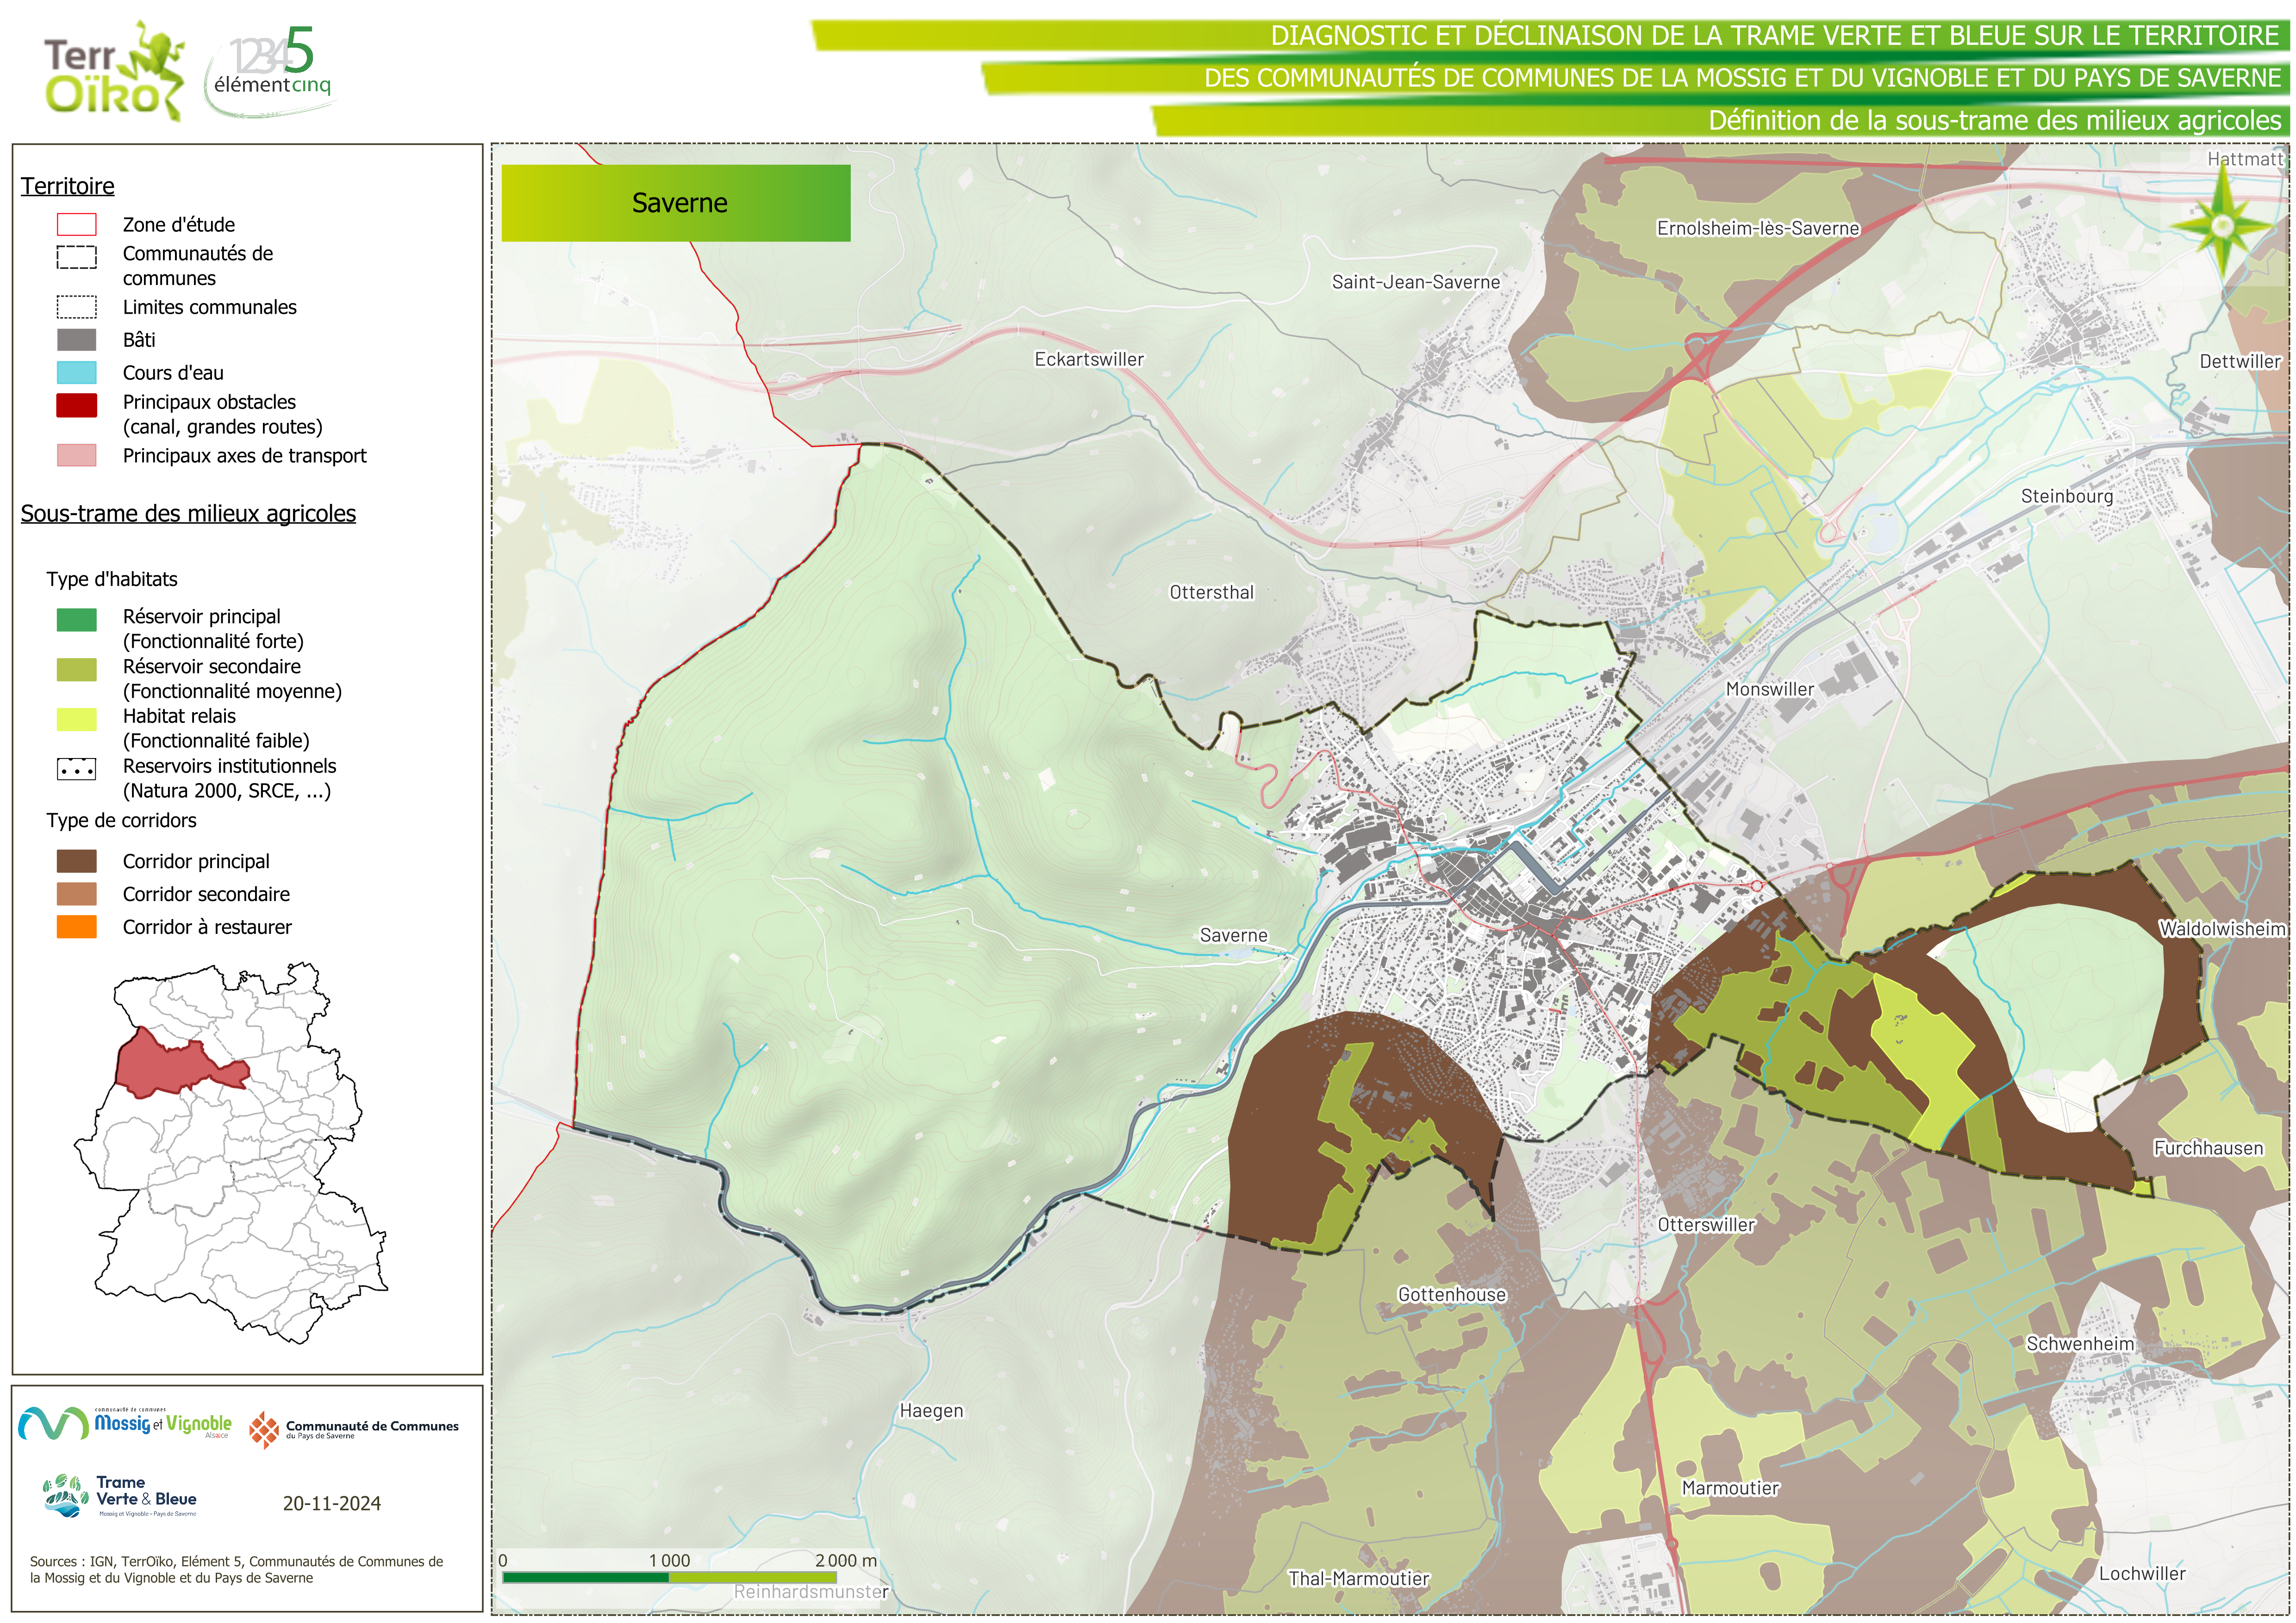Click the Communautés de communes dashed legend symbol
The width and height of the screenshot is (2296, 1623).
pyautogui.click(x=76, y=258)
